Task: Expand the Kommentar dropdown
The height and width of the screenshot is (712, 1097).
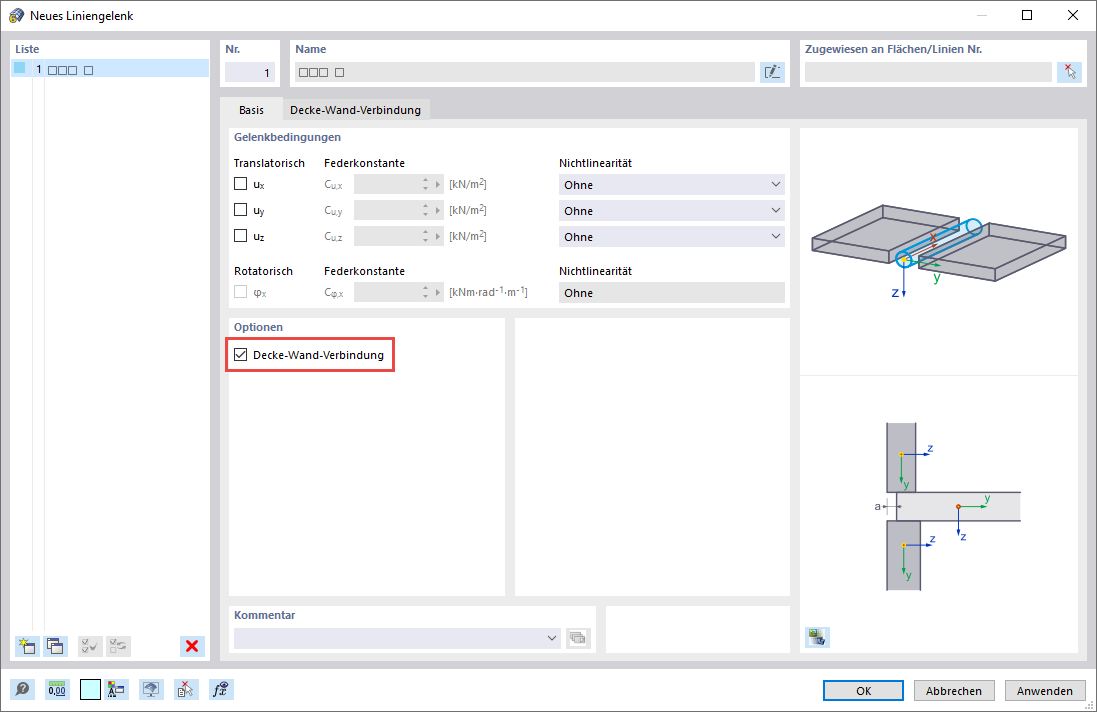Action: pyautogui.click(x=552, y=638)
